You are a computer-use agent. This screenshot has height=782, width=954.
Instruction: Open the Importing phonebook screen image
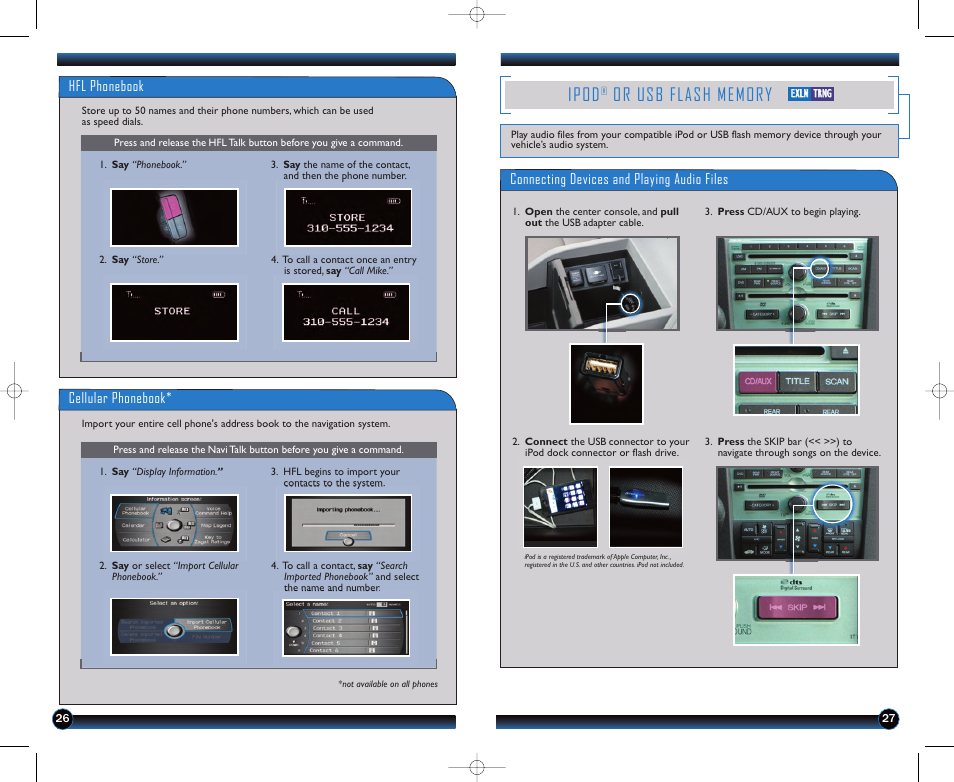[x=348, y=523]
